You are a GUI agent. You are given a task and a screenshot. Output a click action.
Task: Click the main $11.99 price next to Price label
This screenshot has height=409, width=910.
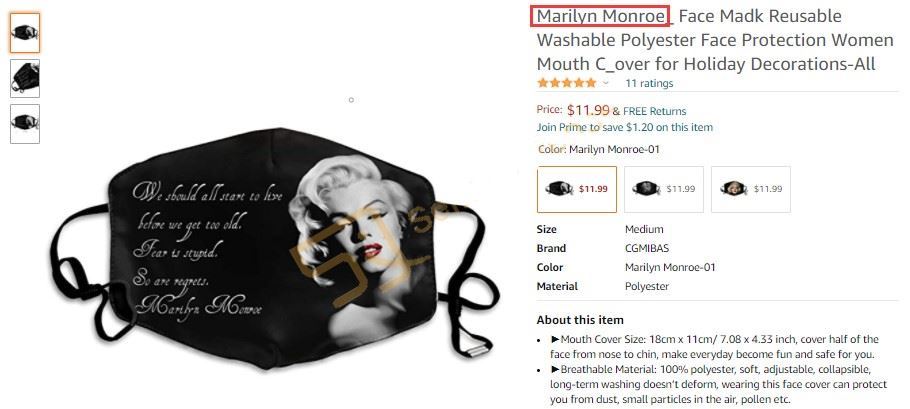(588, 110)
